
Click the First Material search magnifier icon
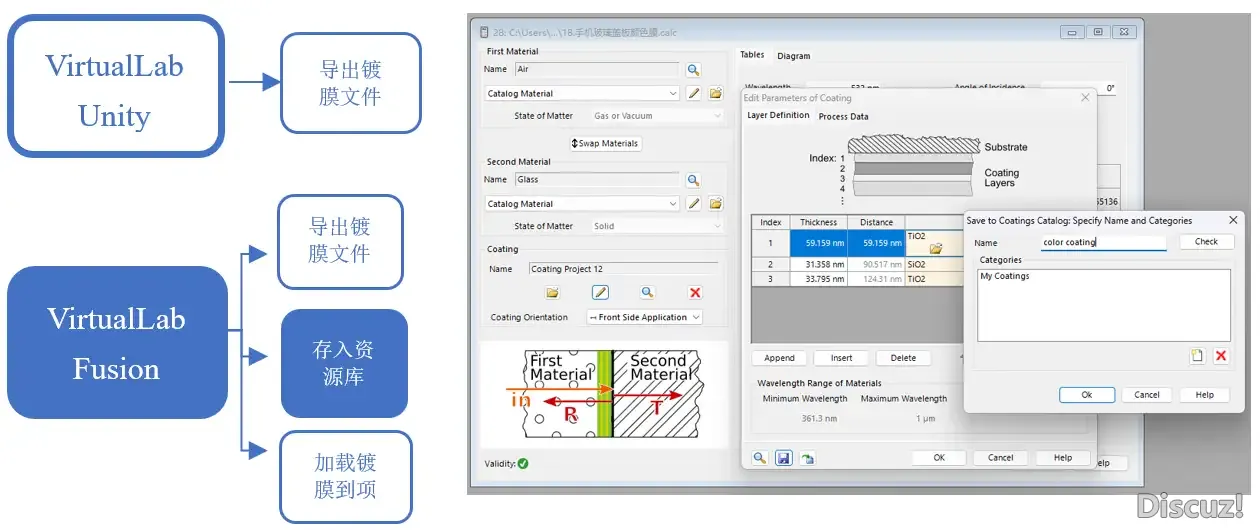pos(693,70)
